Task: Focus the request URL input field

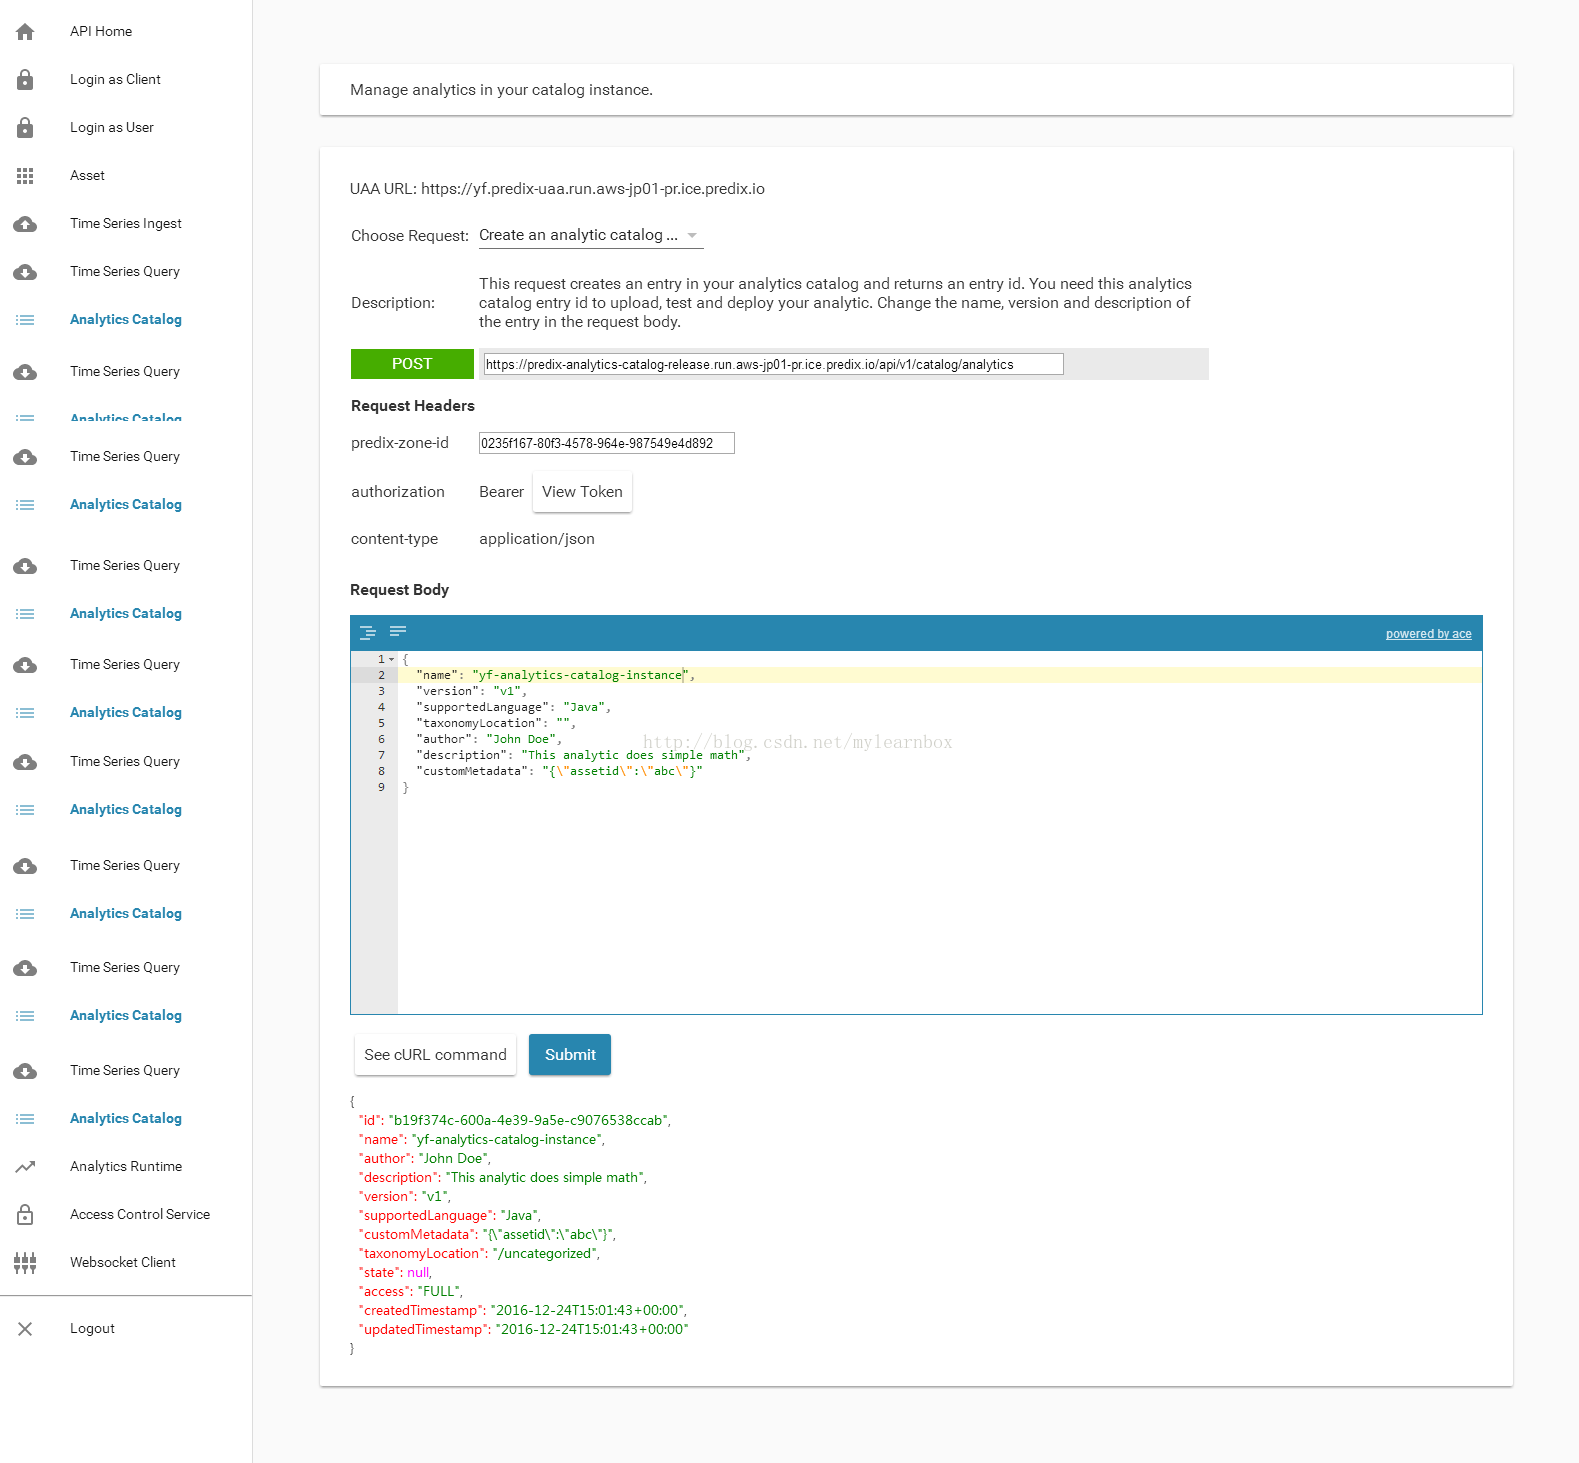Action: click(773, 364)
